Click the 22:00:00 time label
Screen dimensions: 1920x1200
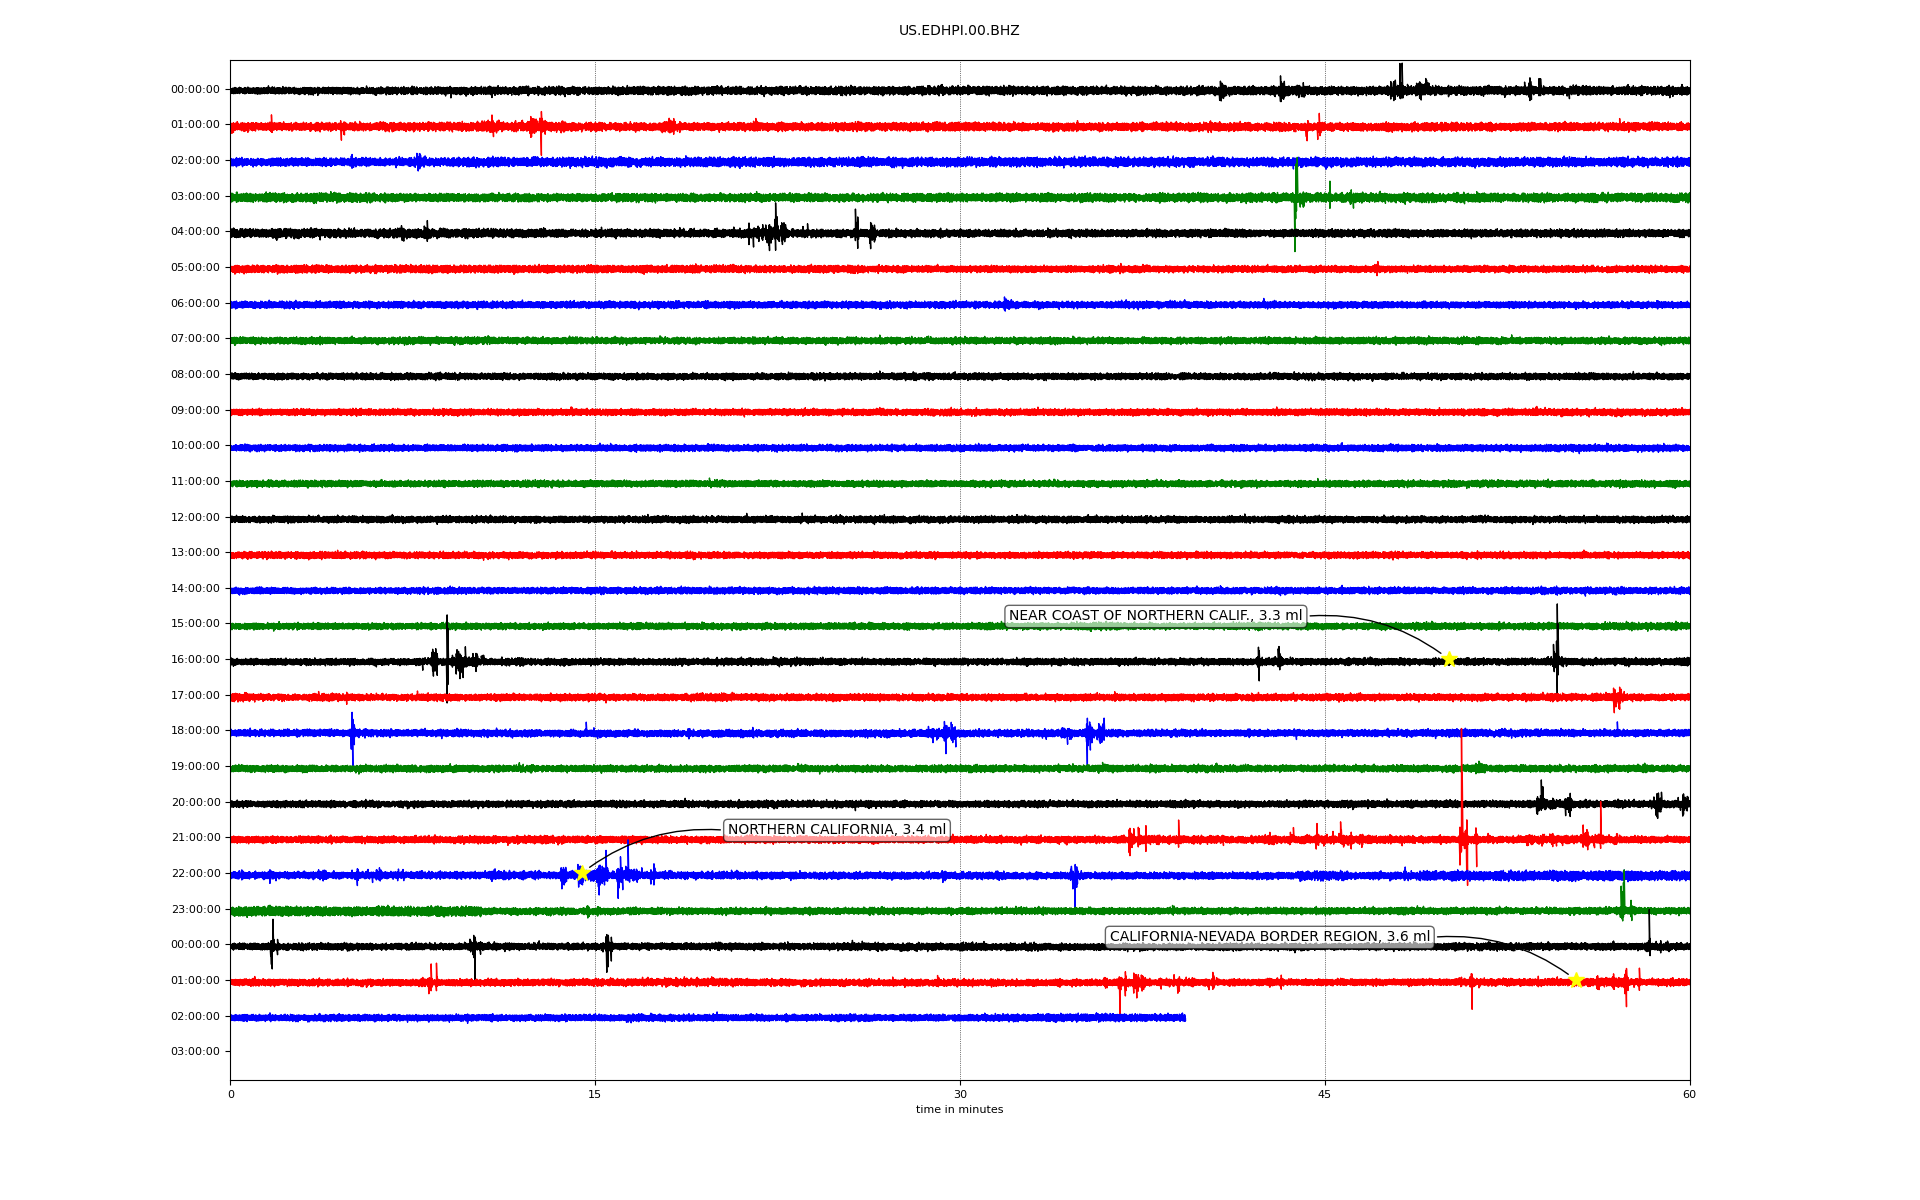point(195,874)
